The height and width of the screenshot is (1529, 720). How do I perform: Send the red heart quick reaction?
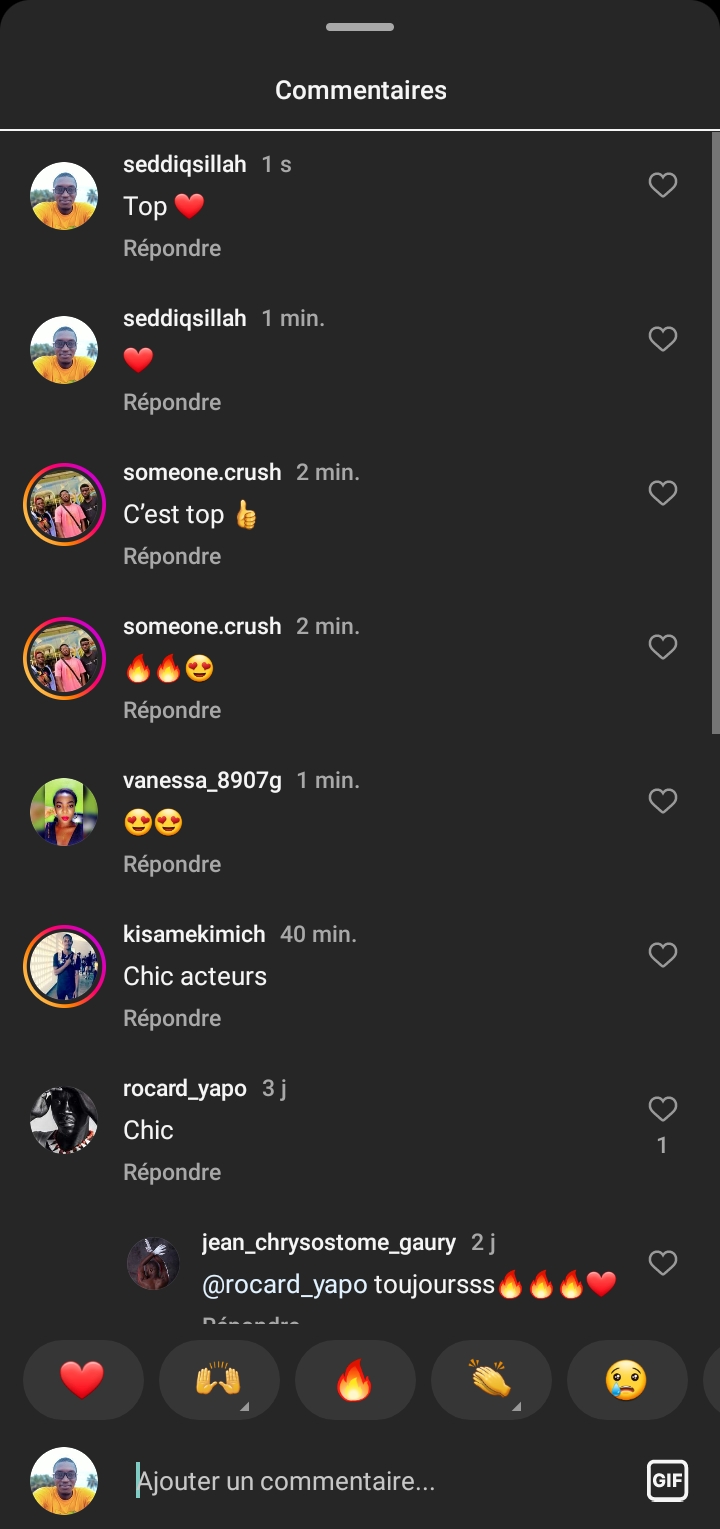82,1380
